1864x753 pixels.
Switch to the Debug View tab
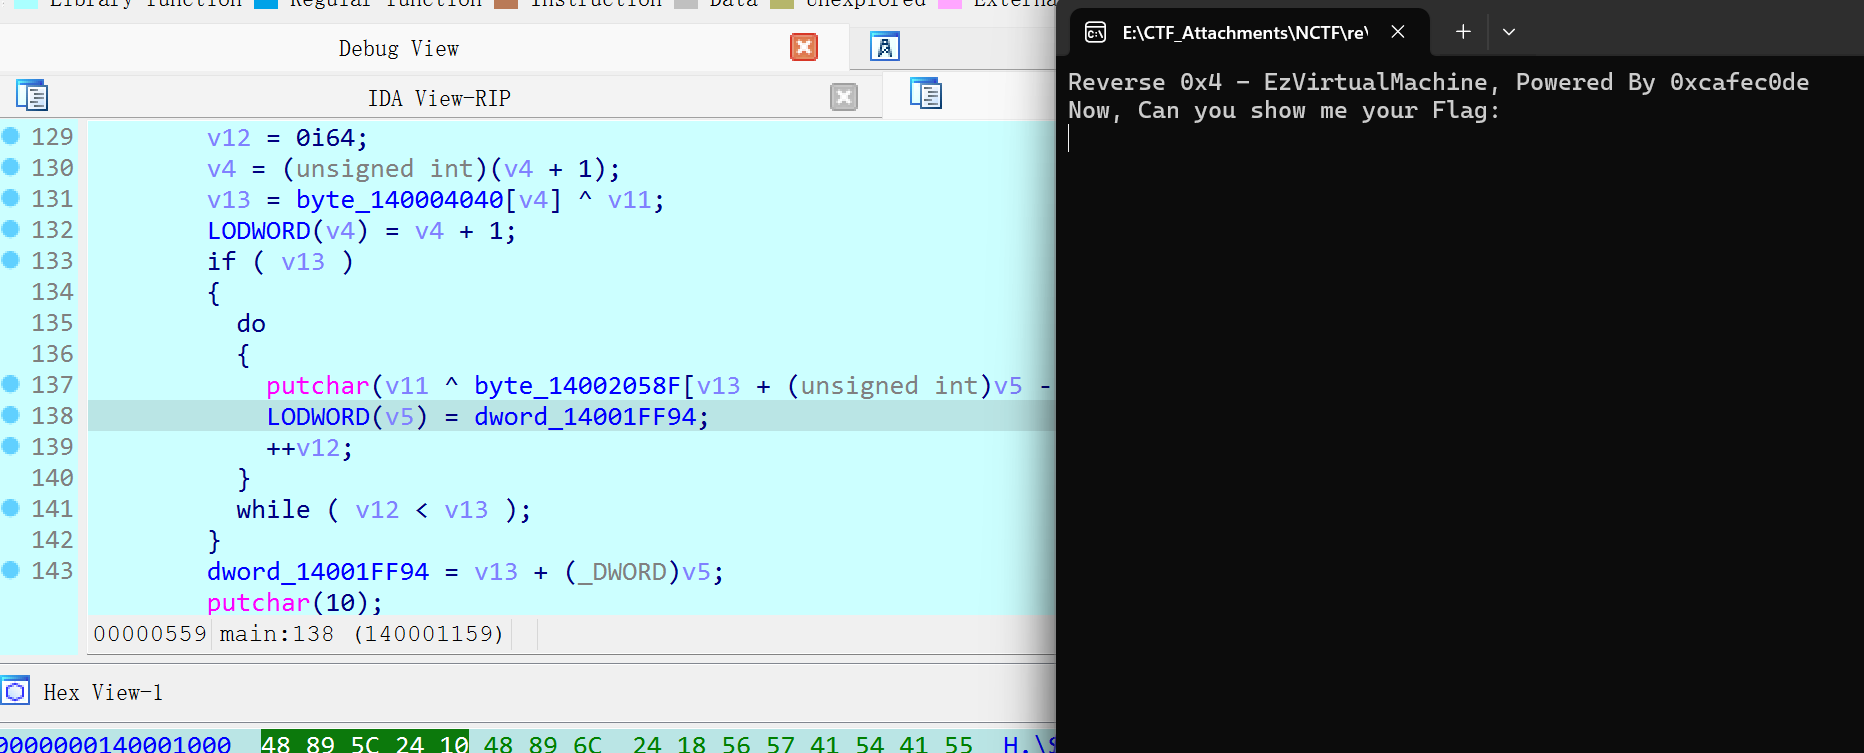[398, 49]
